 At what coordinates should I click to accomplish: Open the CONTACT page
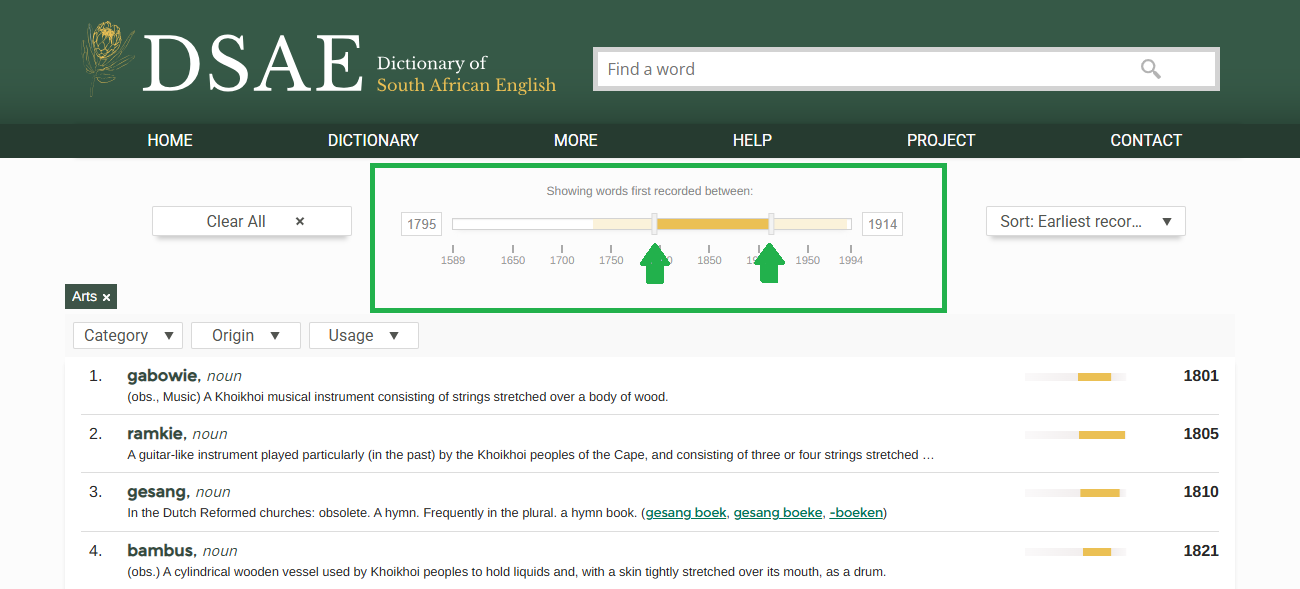tap(1146, 140)
